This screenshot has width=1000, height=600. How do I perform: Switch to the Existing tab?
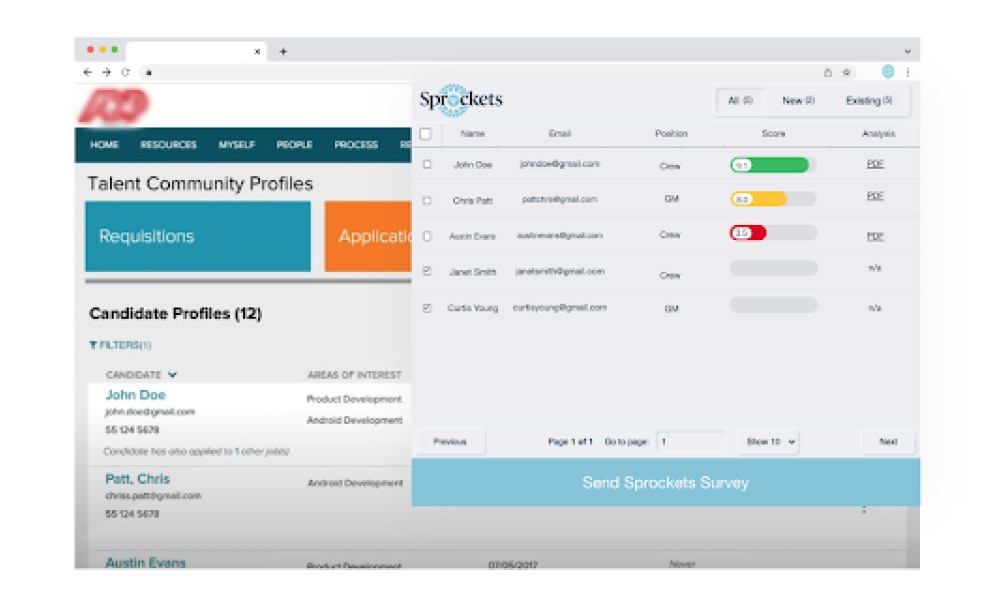pos(869,101)
